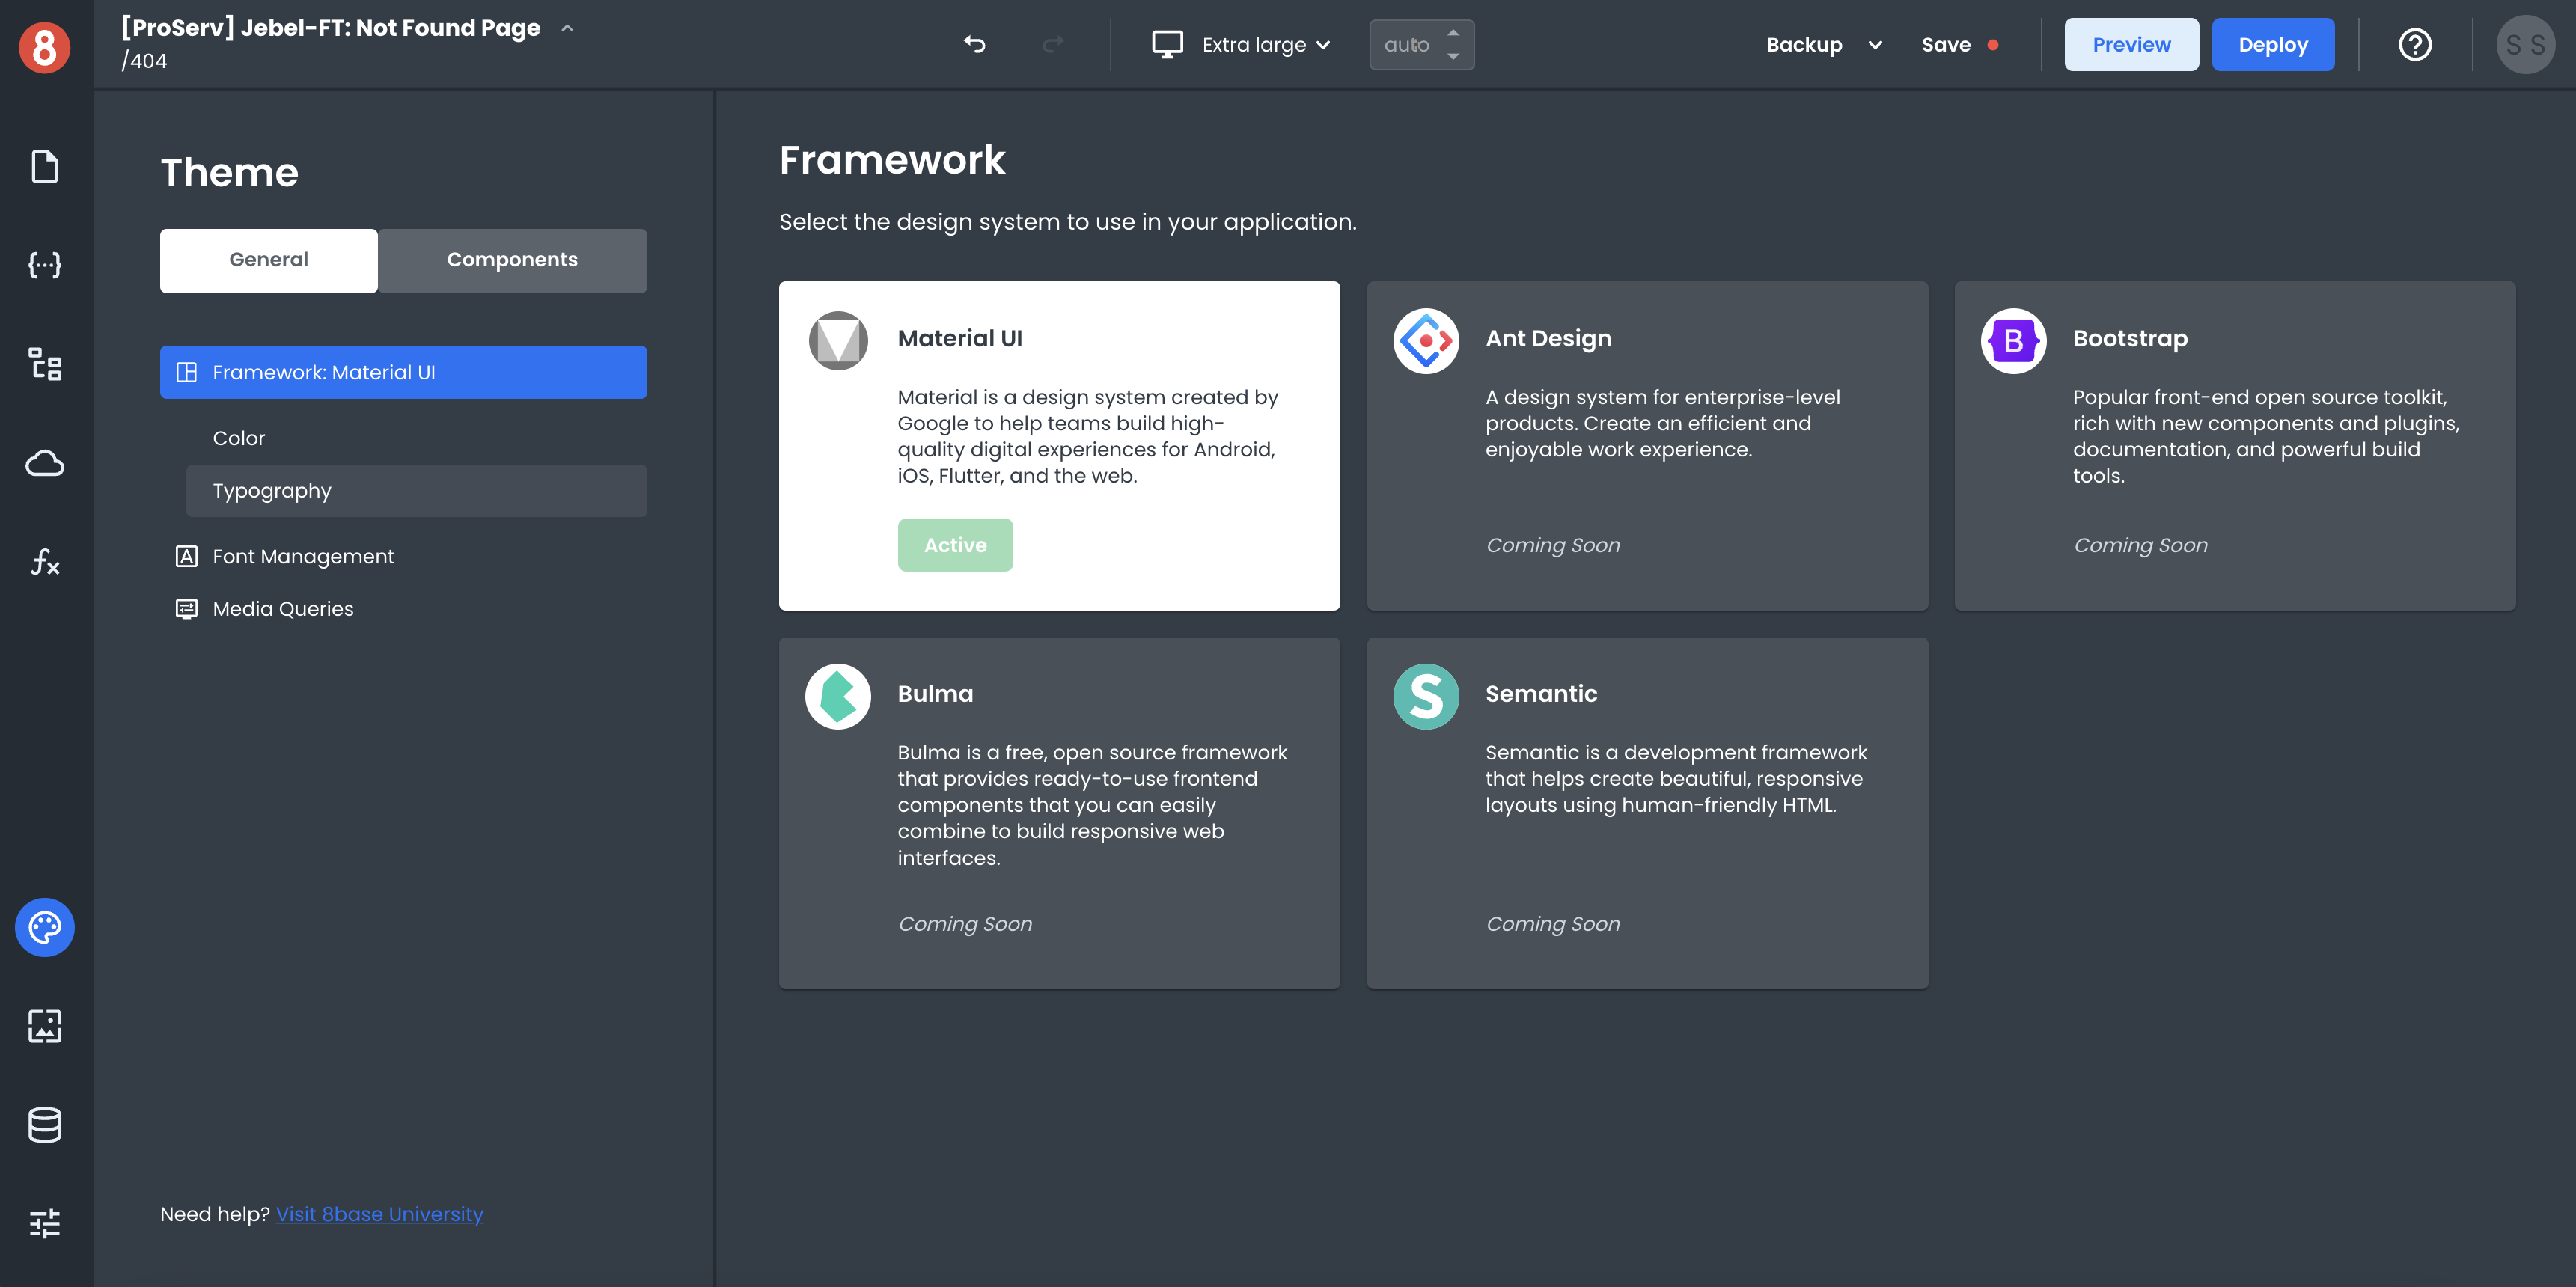This screenshot has width=2576, height=1287.
Task: Open the settings sliders icon
Action: click(44, 1223)
